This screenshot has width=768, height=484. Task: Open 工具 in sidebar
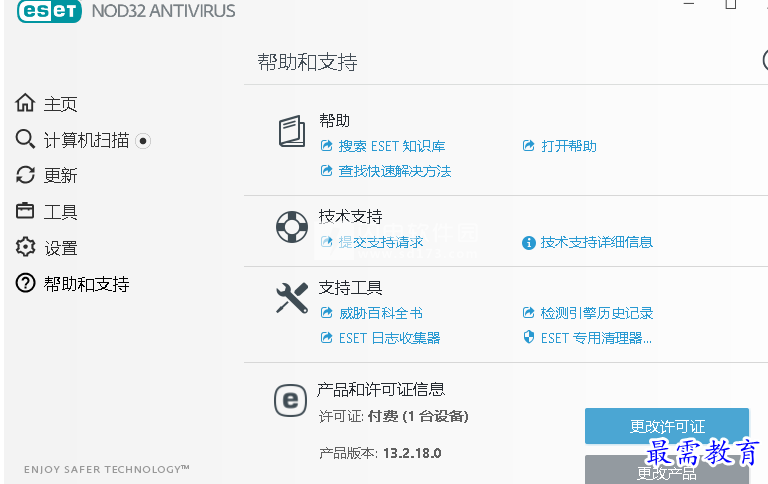pos(60,212)
